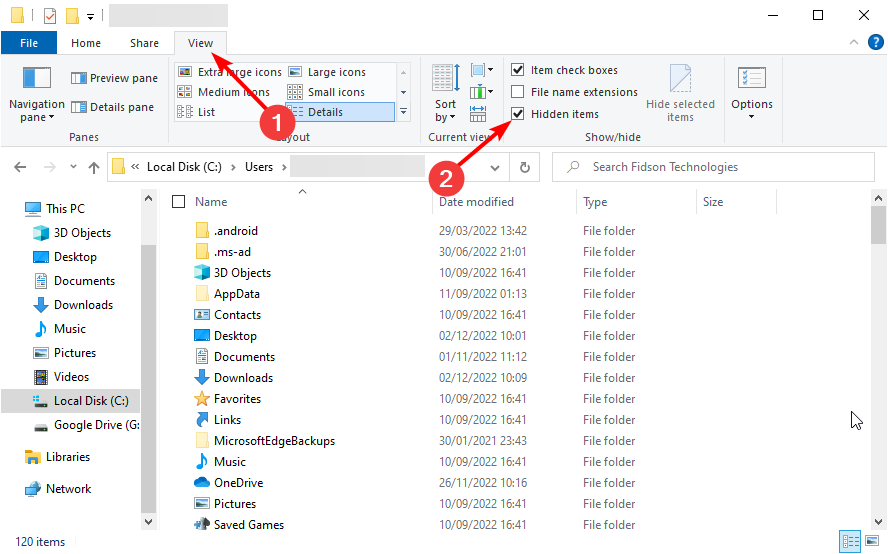Screen dimensions: 888x554
Task: Select the Saved Games folder
Action: pyautogui.click(x=249, y=525)
